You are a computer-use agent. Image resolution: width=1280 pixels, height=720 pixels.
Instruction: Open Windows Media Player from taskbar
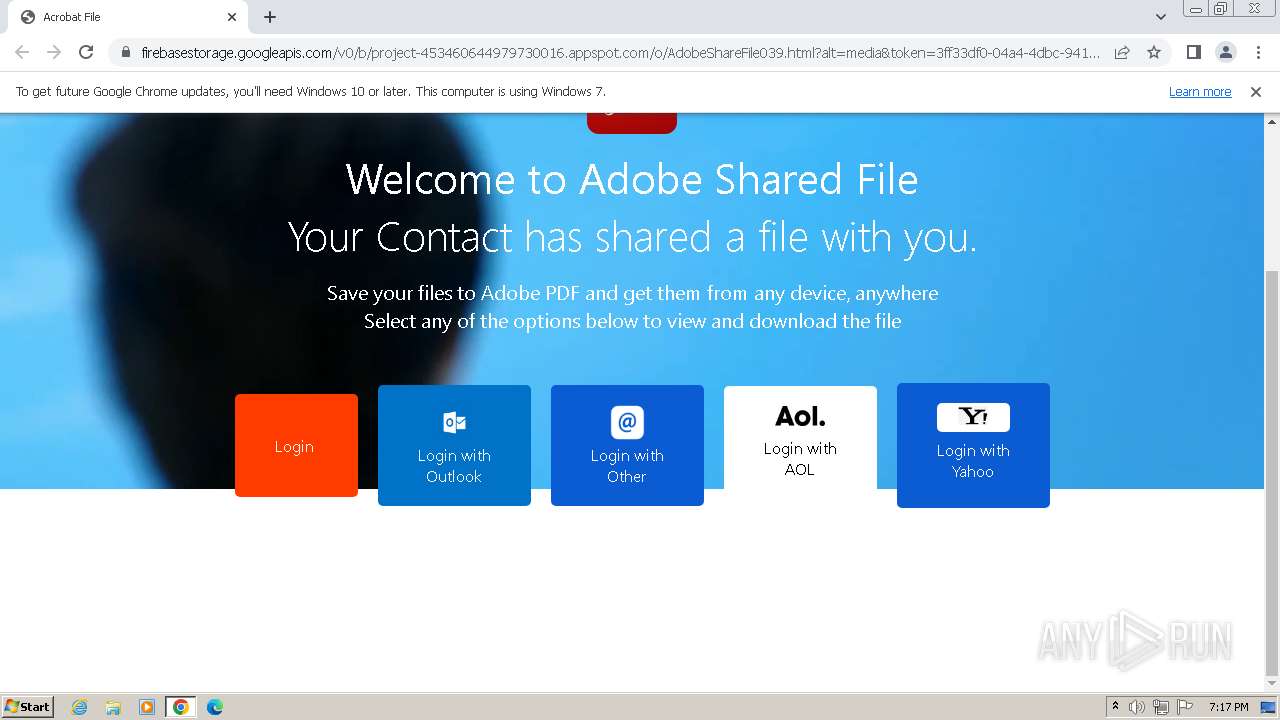click(147, 707)
